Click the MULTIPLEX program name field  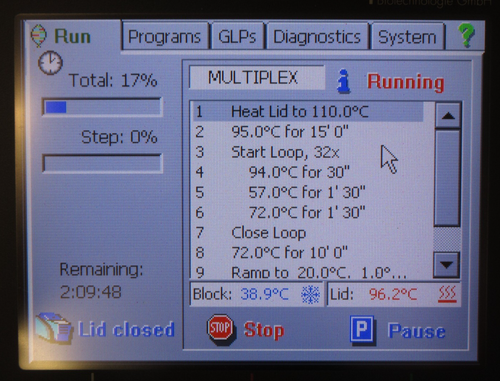(257, 78)
